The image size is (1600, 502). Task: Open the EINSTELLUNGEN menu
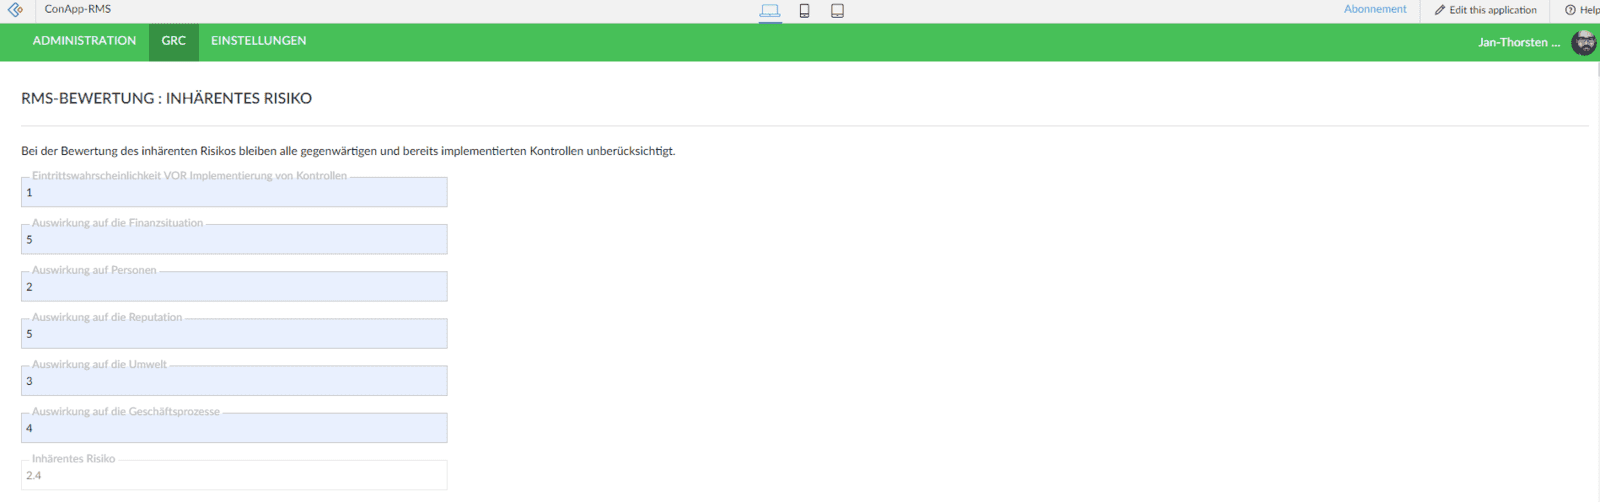pos(258,41)
